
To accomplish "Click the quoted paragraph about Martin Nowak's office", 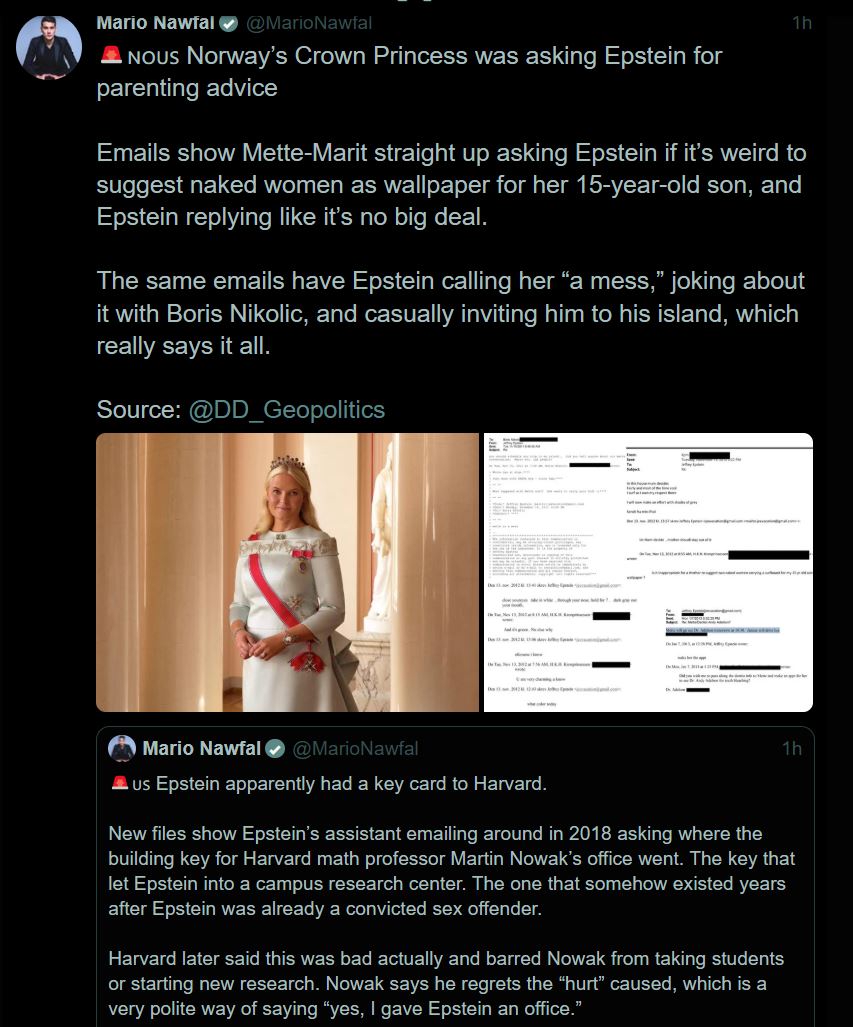I will point(451,871).
